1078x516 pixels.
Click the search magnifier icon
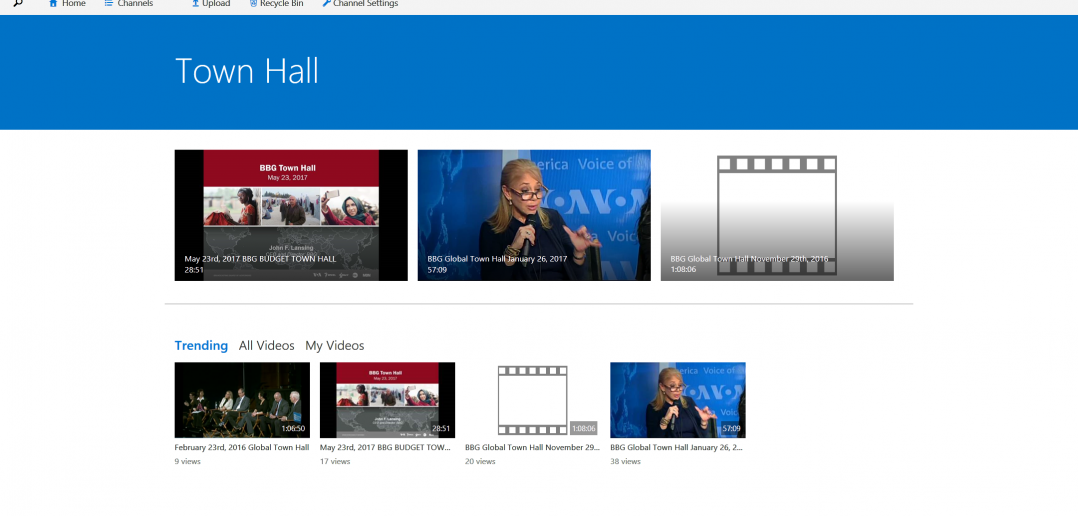(x=18, y=3)
